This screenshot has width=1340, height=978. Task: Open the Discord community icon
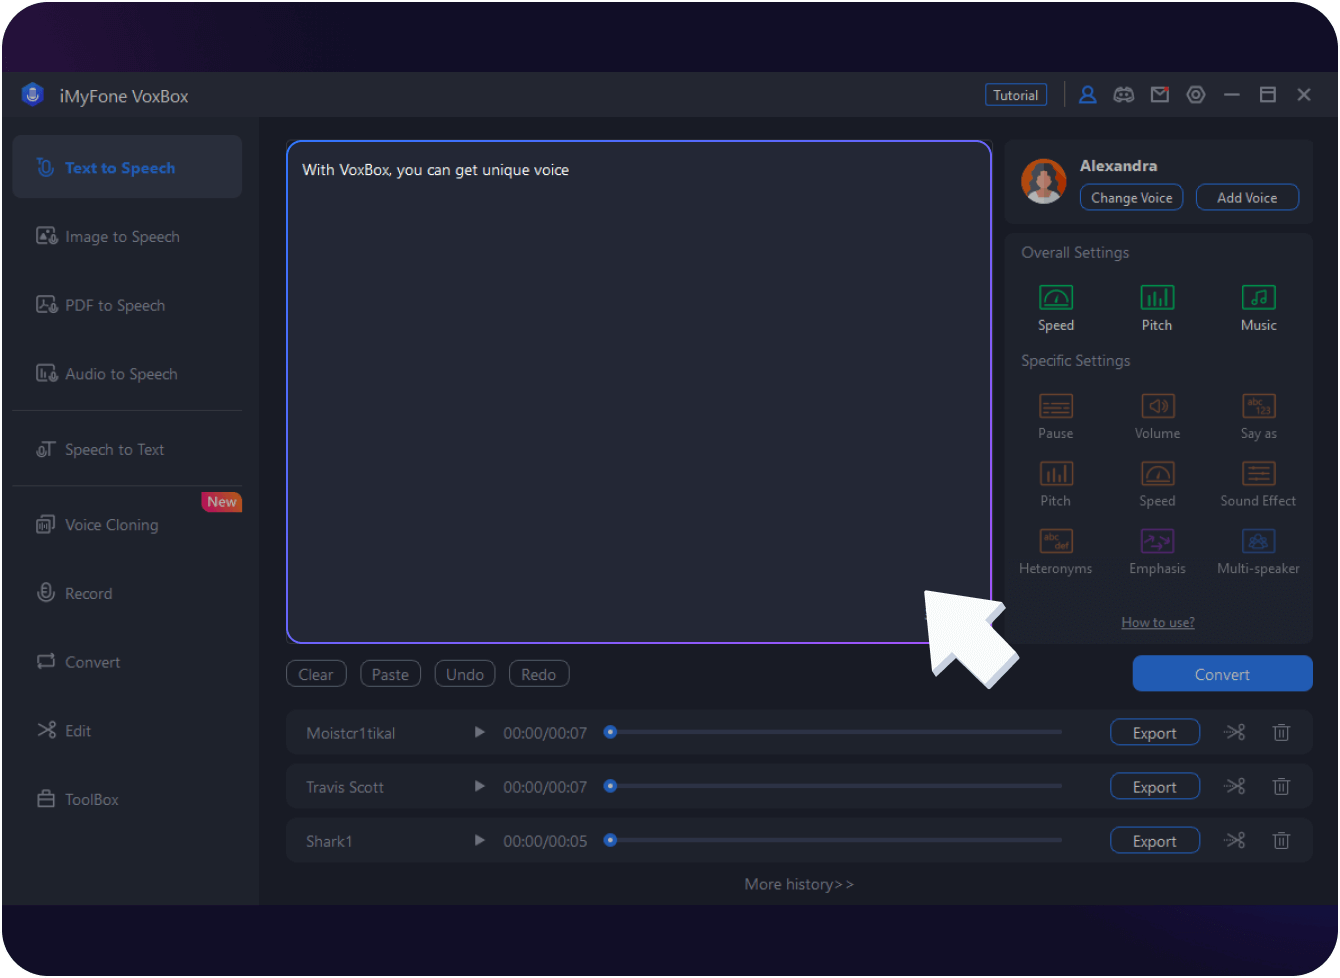[1124, 95]
